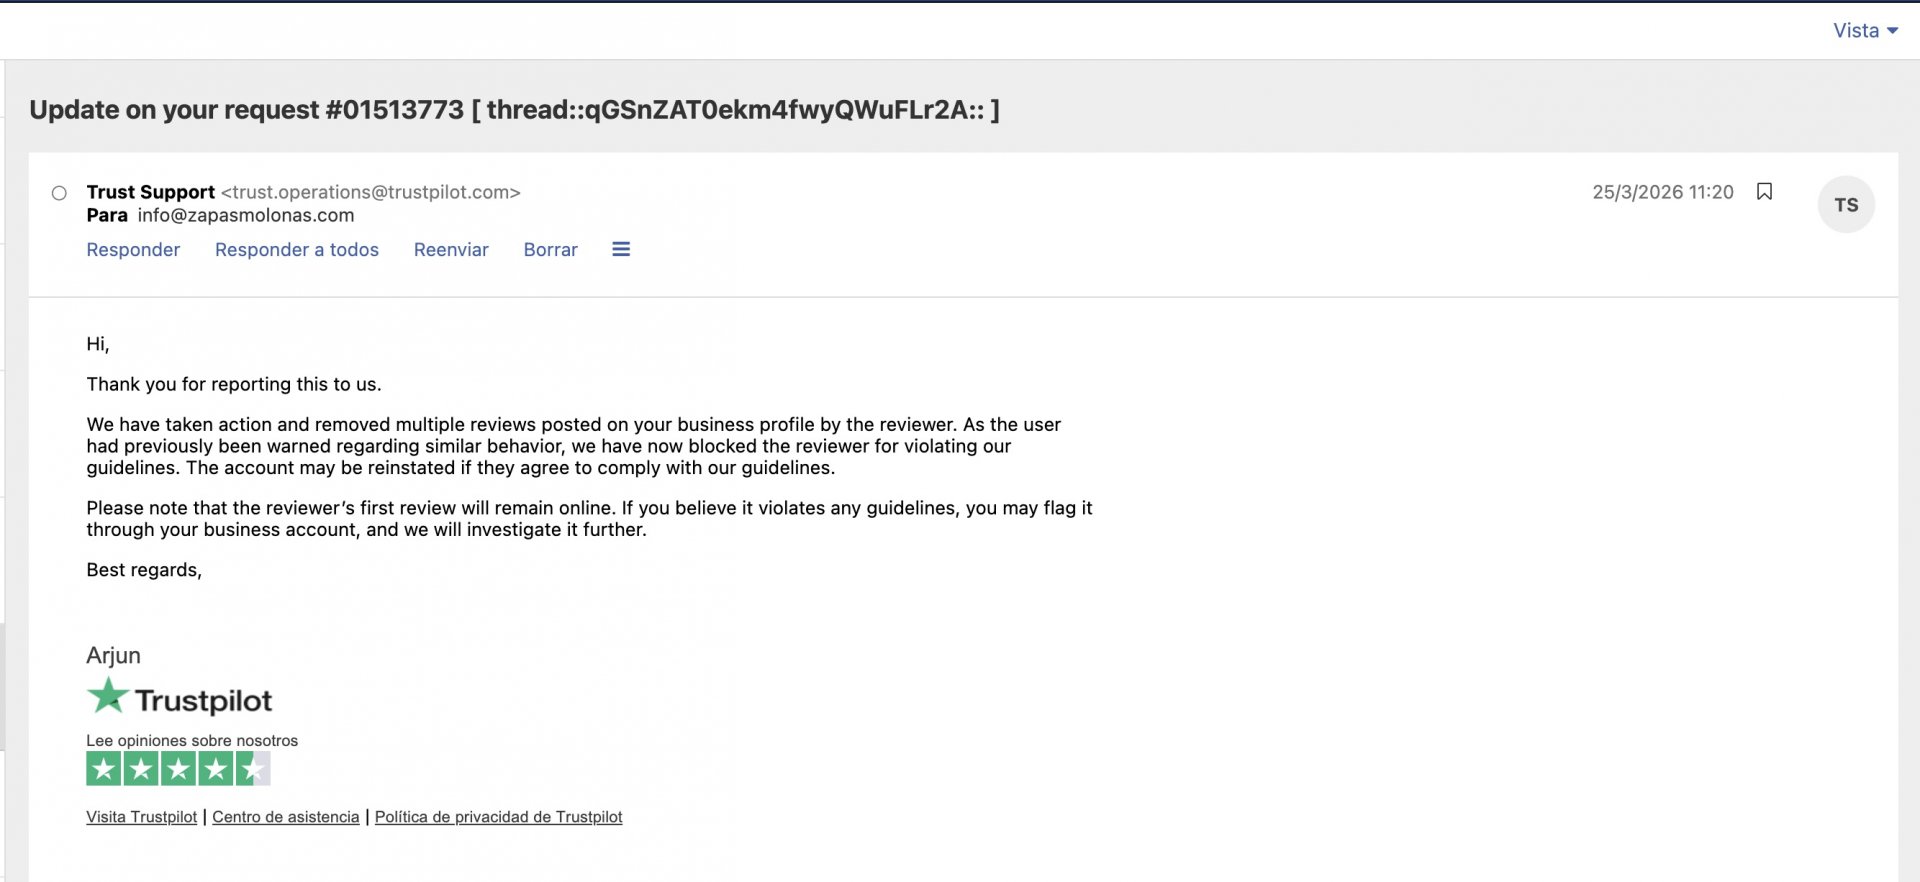Click the green Trustpilot rating stars widget
1920x882 pixels.
(x=178, y=769)
